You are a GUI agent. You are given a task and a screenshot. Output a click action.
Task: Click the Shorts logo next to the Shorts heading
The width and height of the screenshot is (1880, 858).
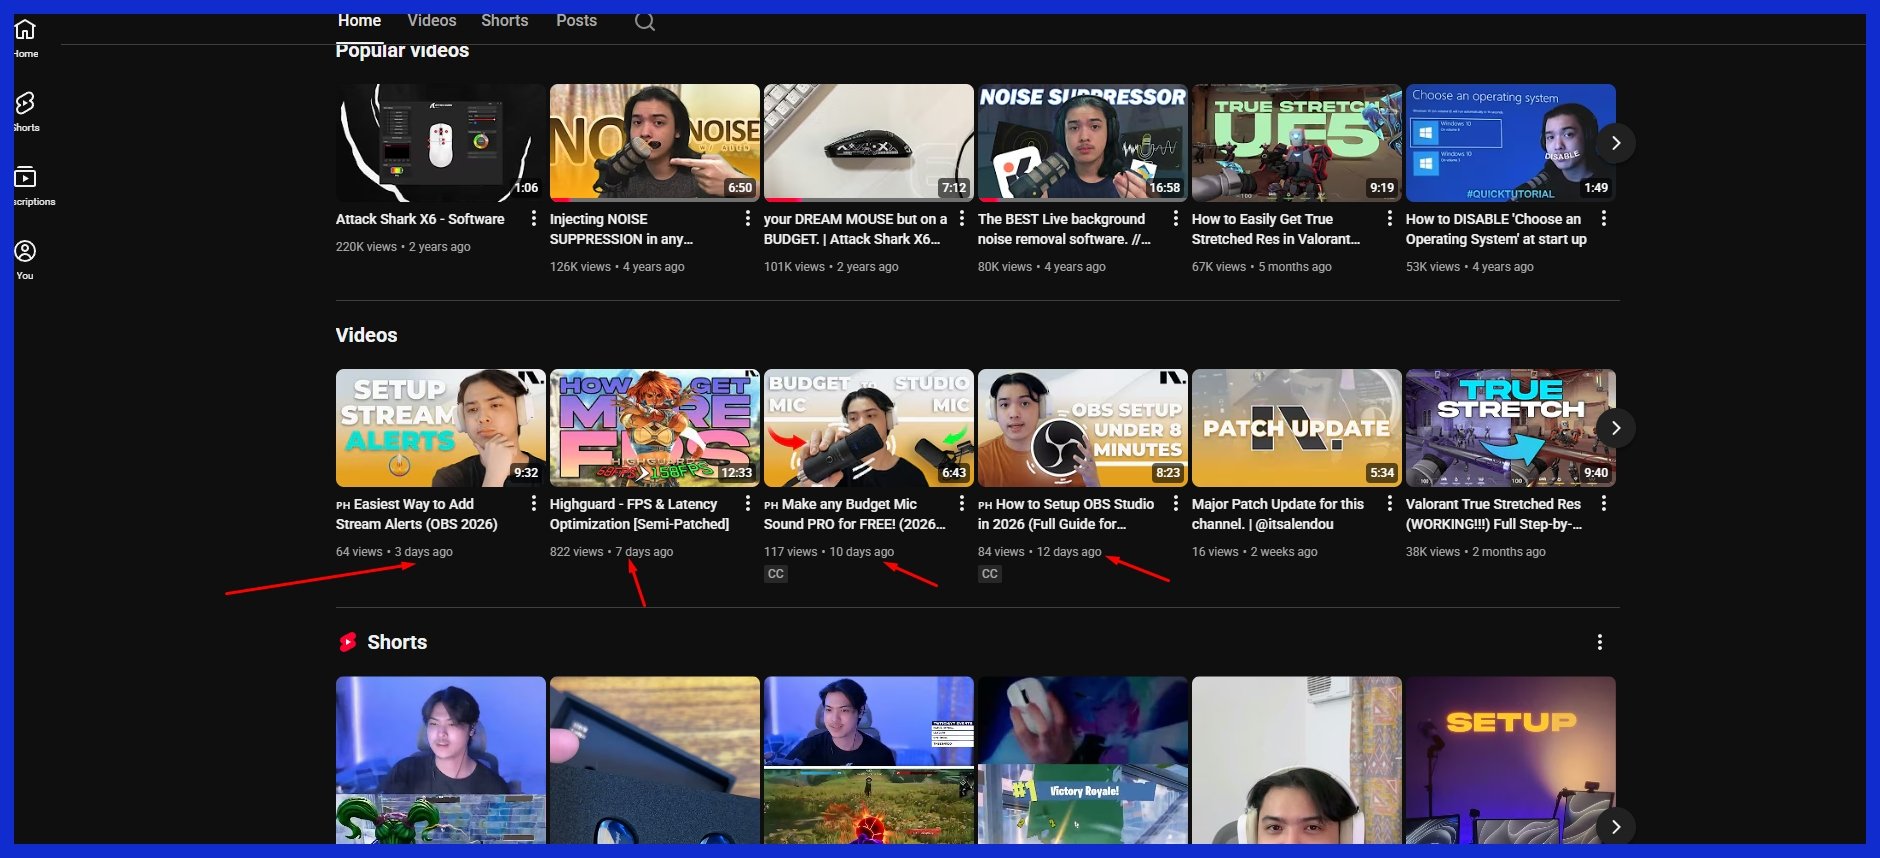(x=348, y=642)
